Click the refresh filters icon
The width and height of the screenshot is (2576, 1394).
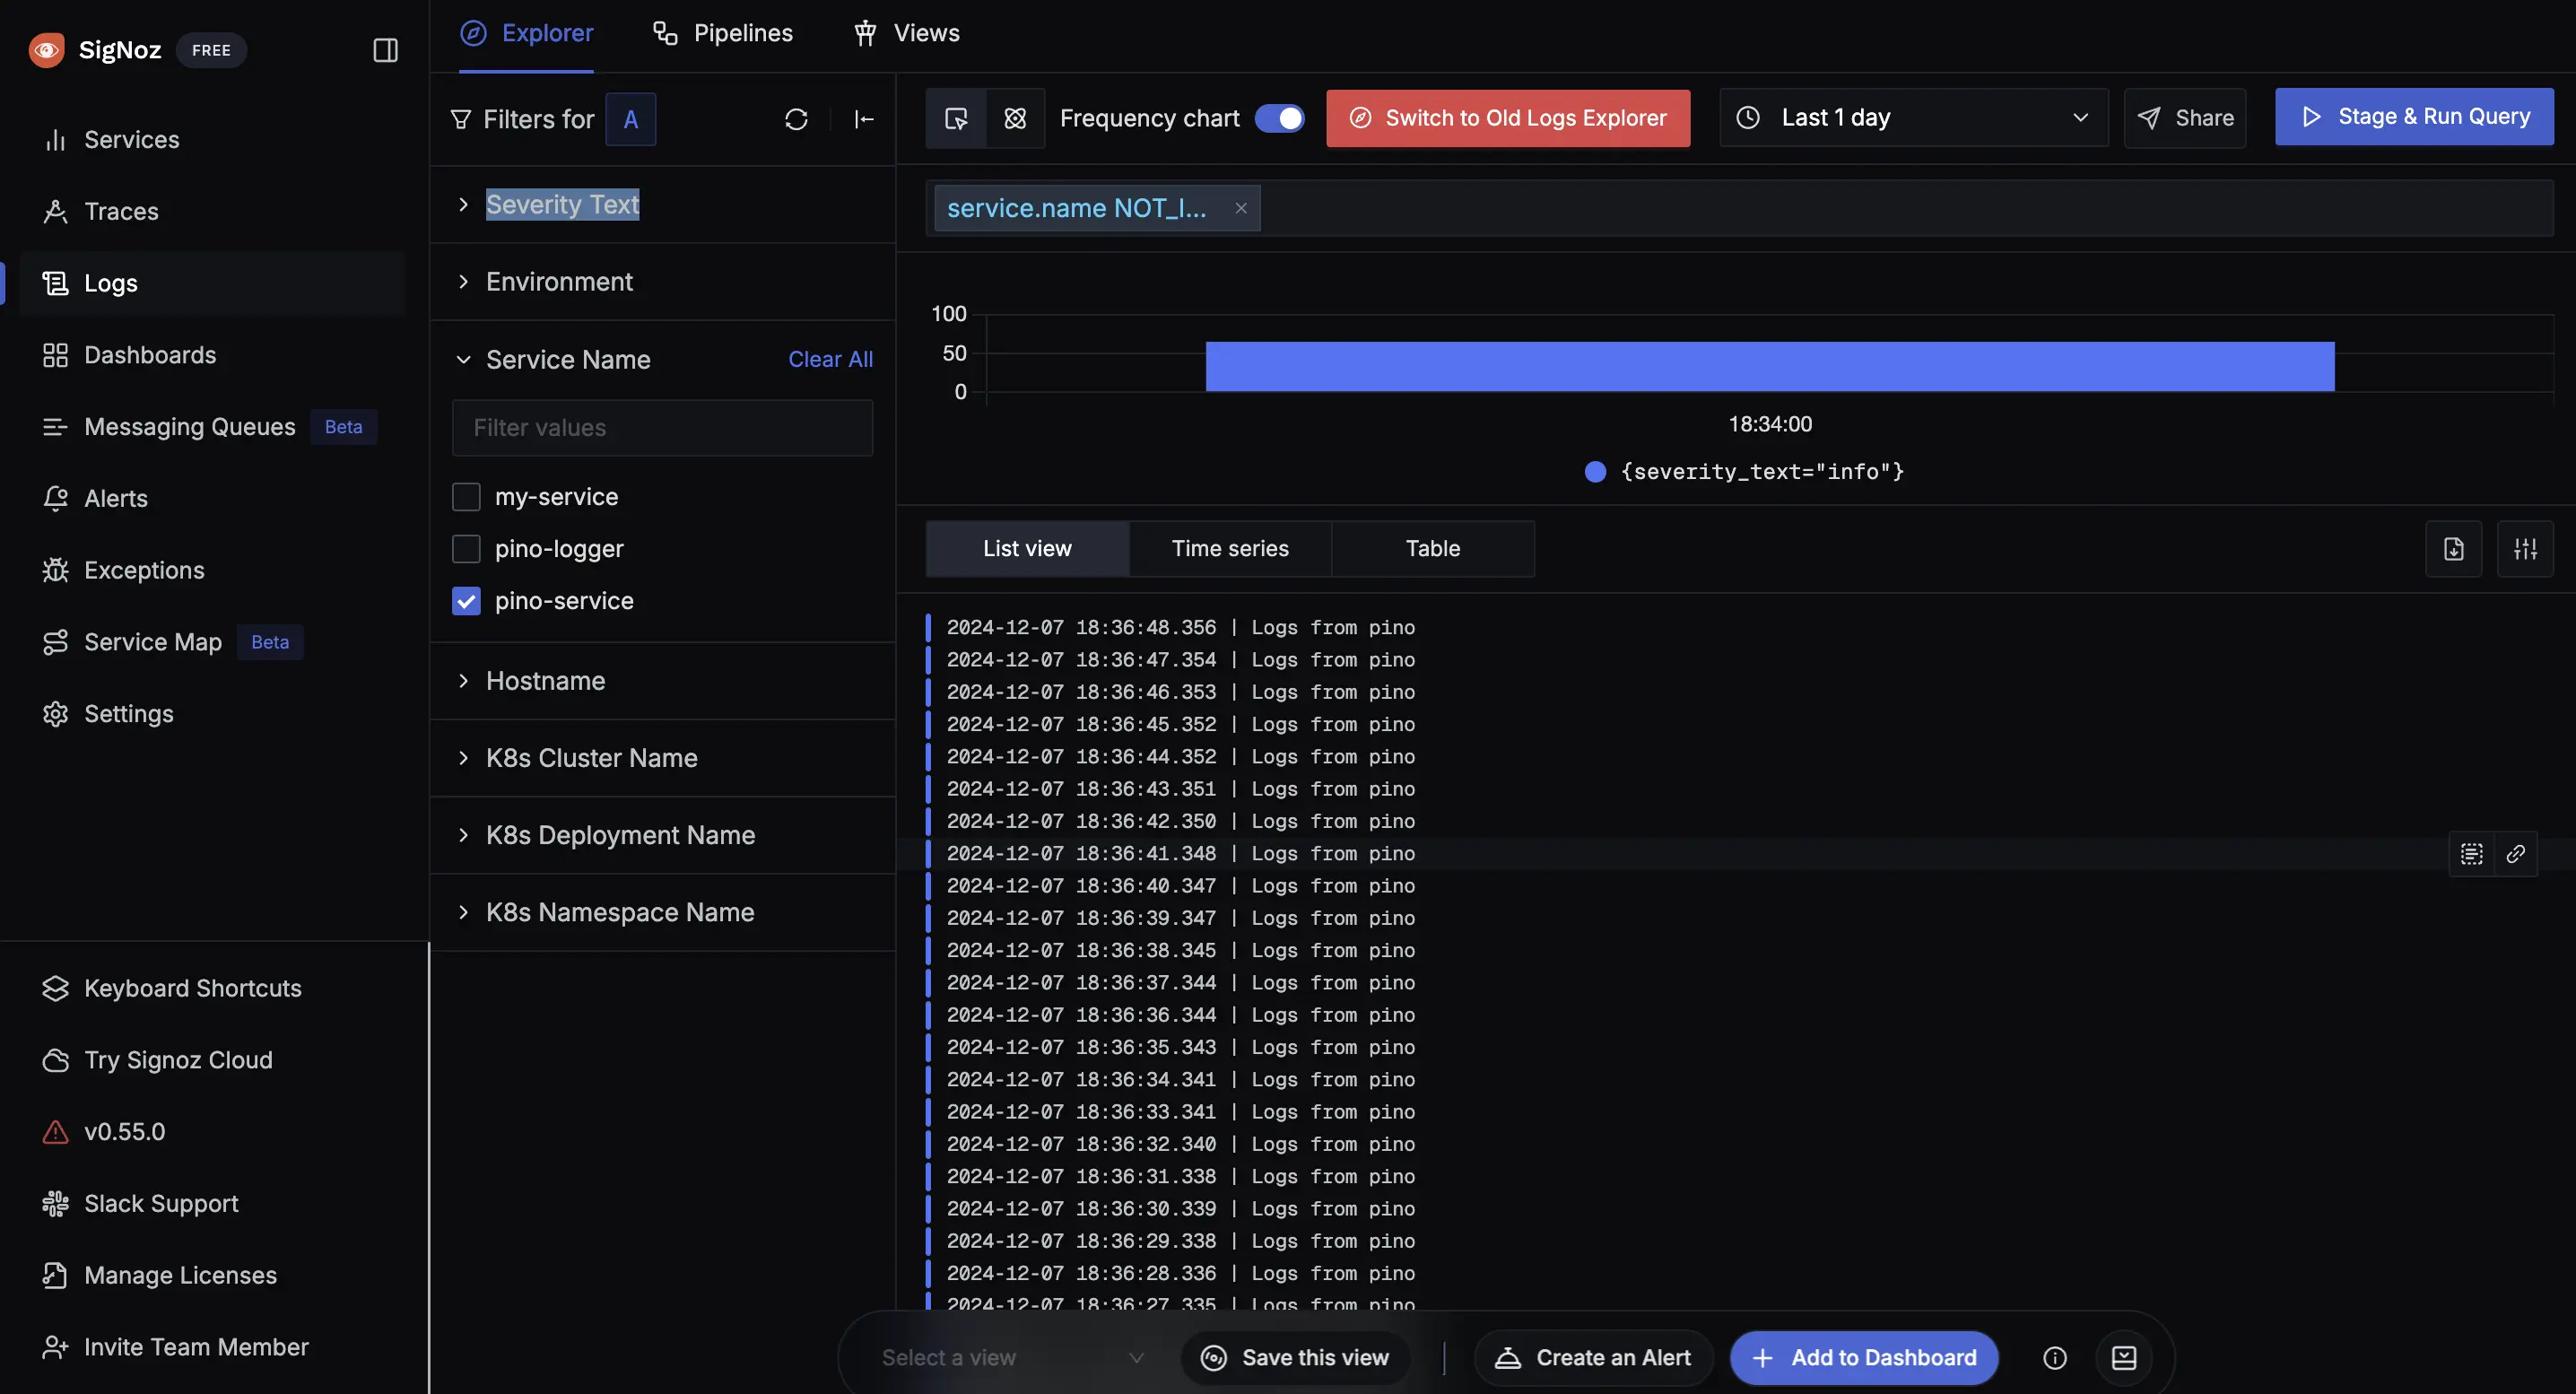coord(796,119)
